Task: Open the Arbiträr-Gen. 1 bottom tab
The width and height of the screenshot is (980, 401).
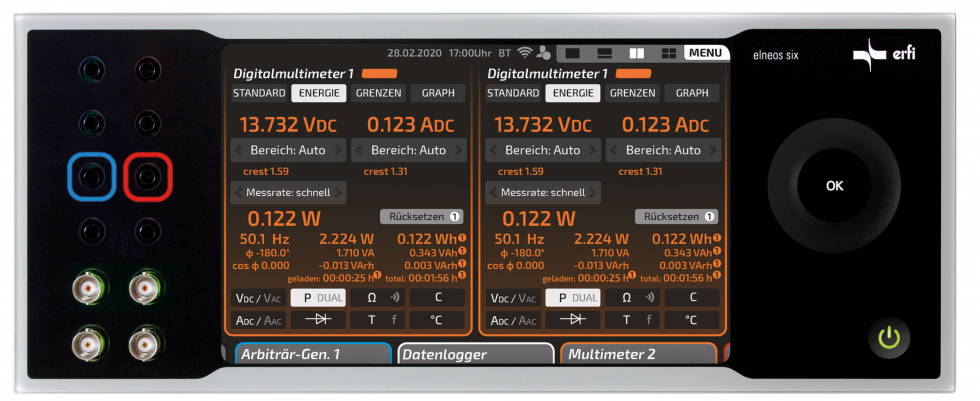Action: coord(314,354)
